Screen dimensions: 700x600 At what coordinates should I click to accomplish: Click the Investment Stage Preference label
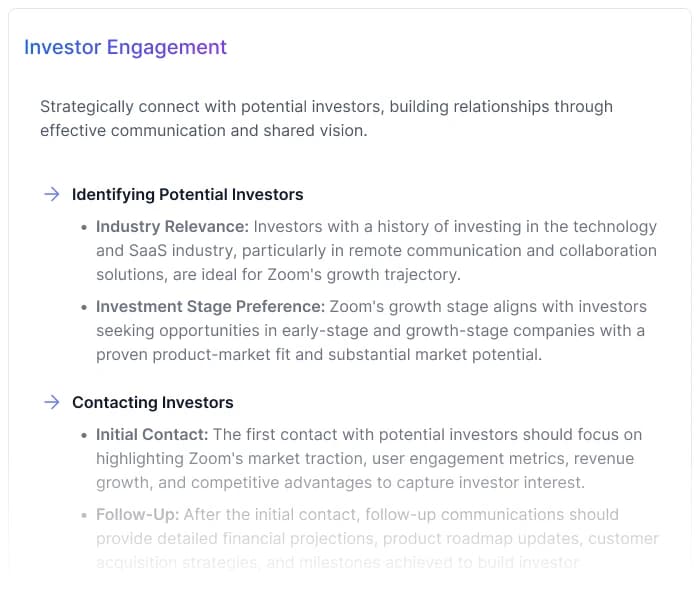211,307
